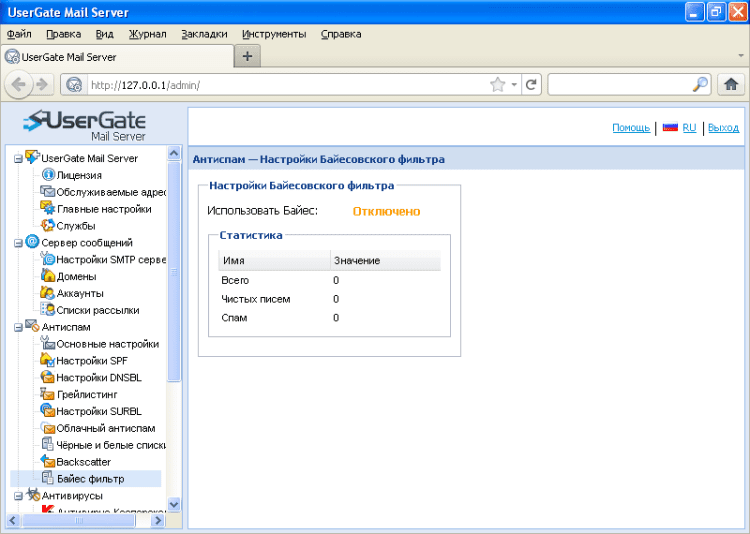The width and height of the screenshot is (750, 534).
Task: Click the Reload page icon
Action: coord(531,85)
